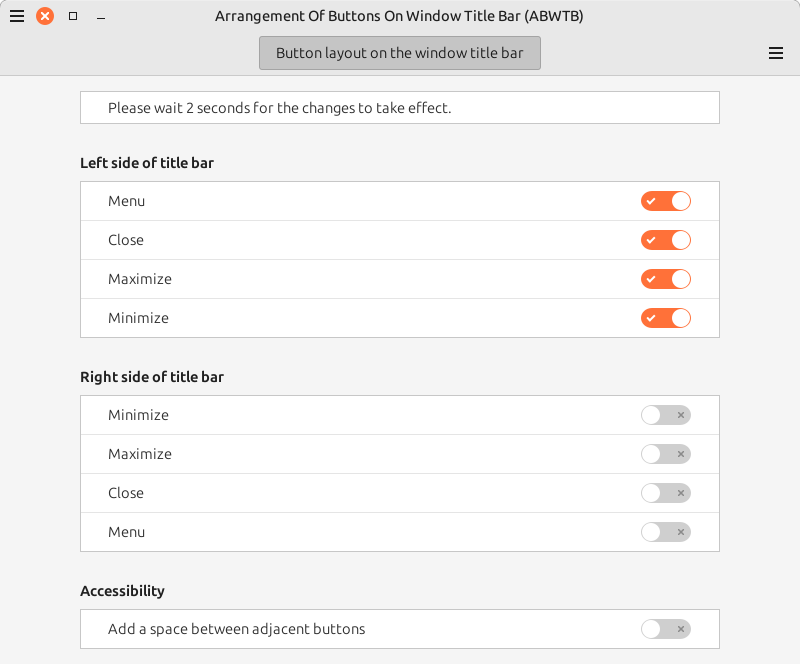The width and height of the screenshot is (800, 664).
Task: Enable right side Minimize toggle
Action: [x=666, y=415]
